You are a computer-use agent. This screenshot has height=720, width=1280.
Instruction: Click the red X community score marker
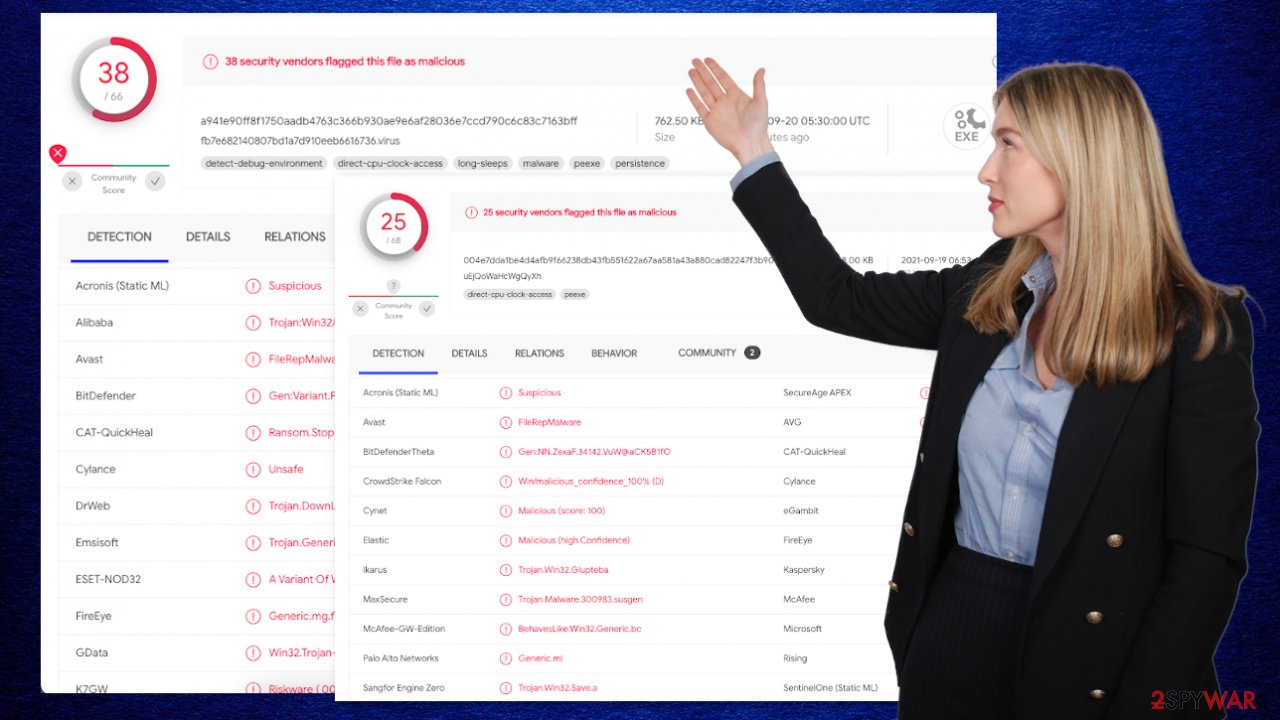58,154
